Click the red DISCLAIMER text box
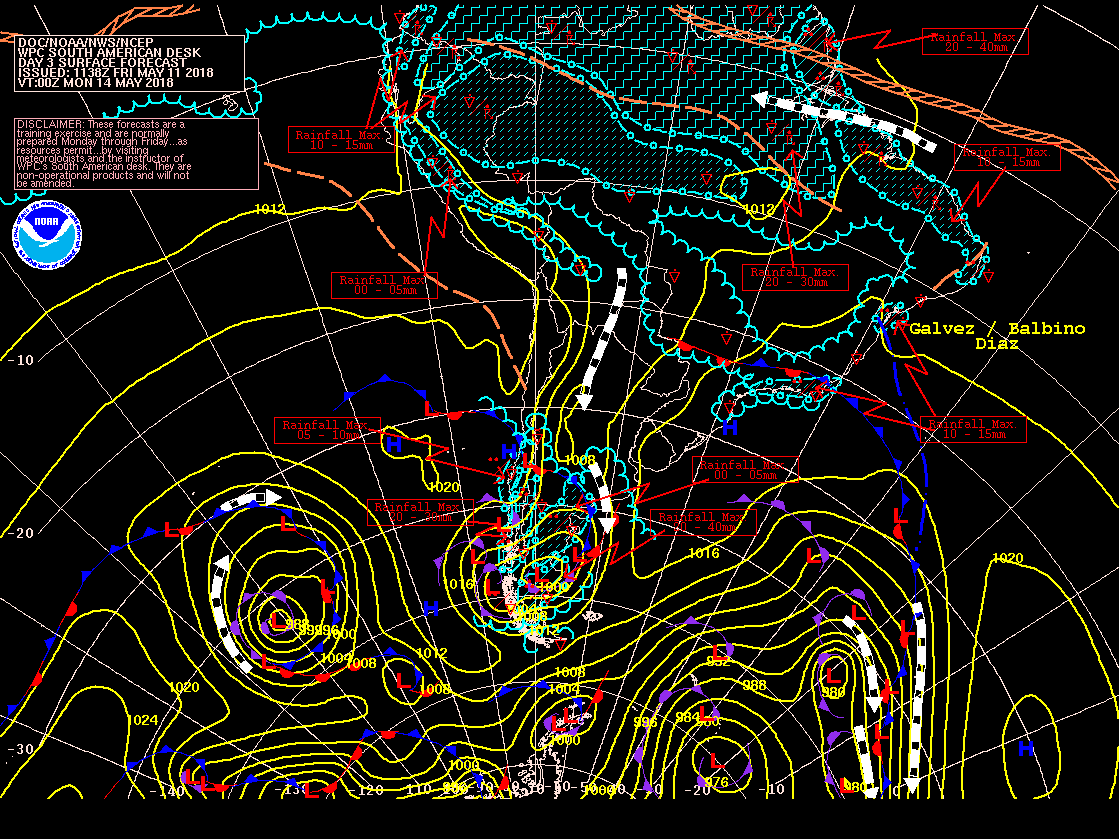 tap(136, 153)
